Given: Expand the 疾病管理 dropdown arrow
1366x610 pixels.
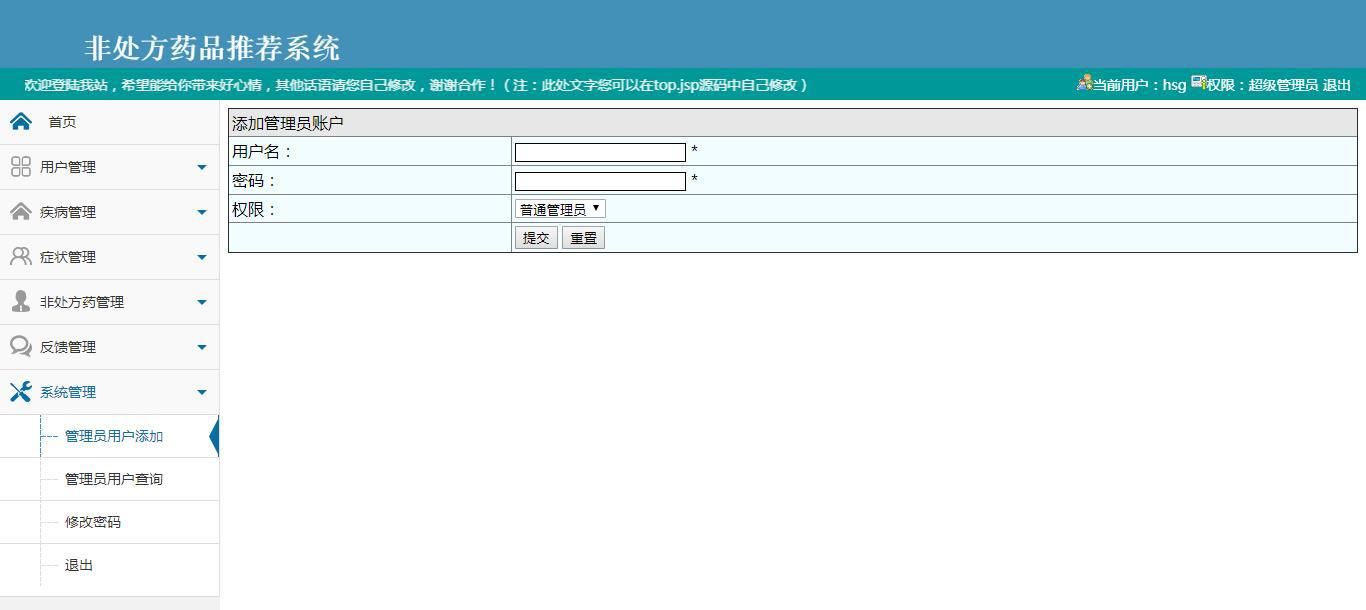Looking at the screenshot, I should point(202,213).
